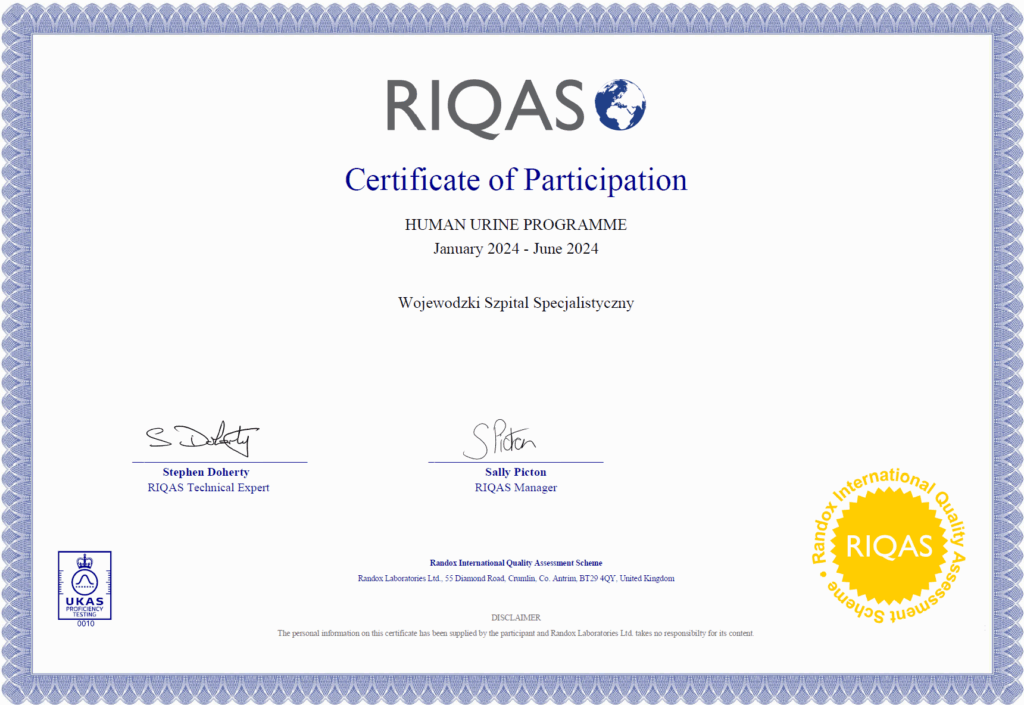The height and width of the screenshot is (705, 1024).
Task: Click the crown emblem in the UKAS logo
Action: click(84, 562)
